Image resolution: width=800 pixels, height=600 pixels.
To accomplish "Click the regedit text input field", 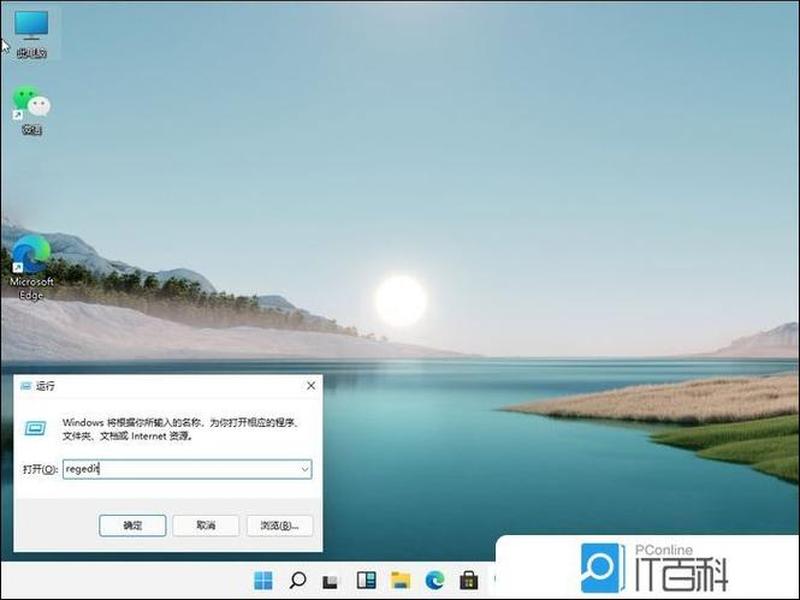I will [x=187, y=469].
